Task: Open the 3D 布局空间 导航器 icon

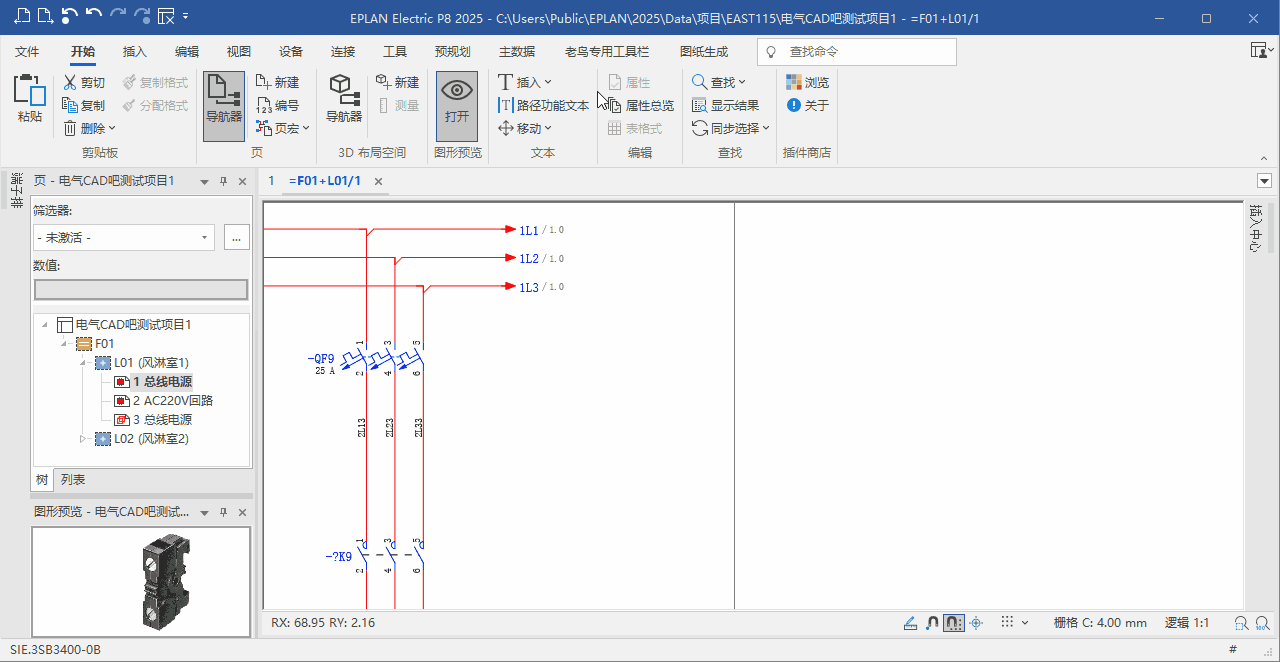Action: (x=344, y=91)
